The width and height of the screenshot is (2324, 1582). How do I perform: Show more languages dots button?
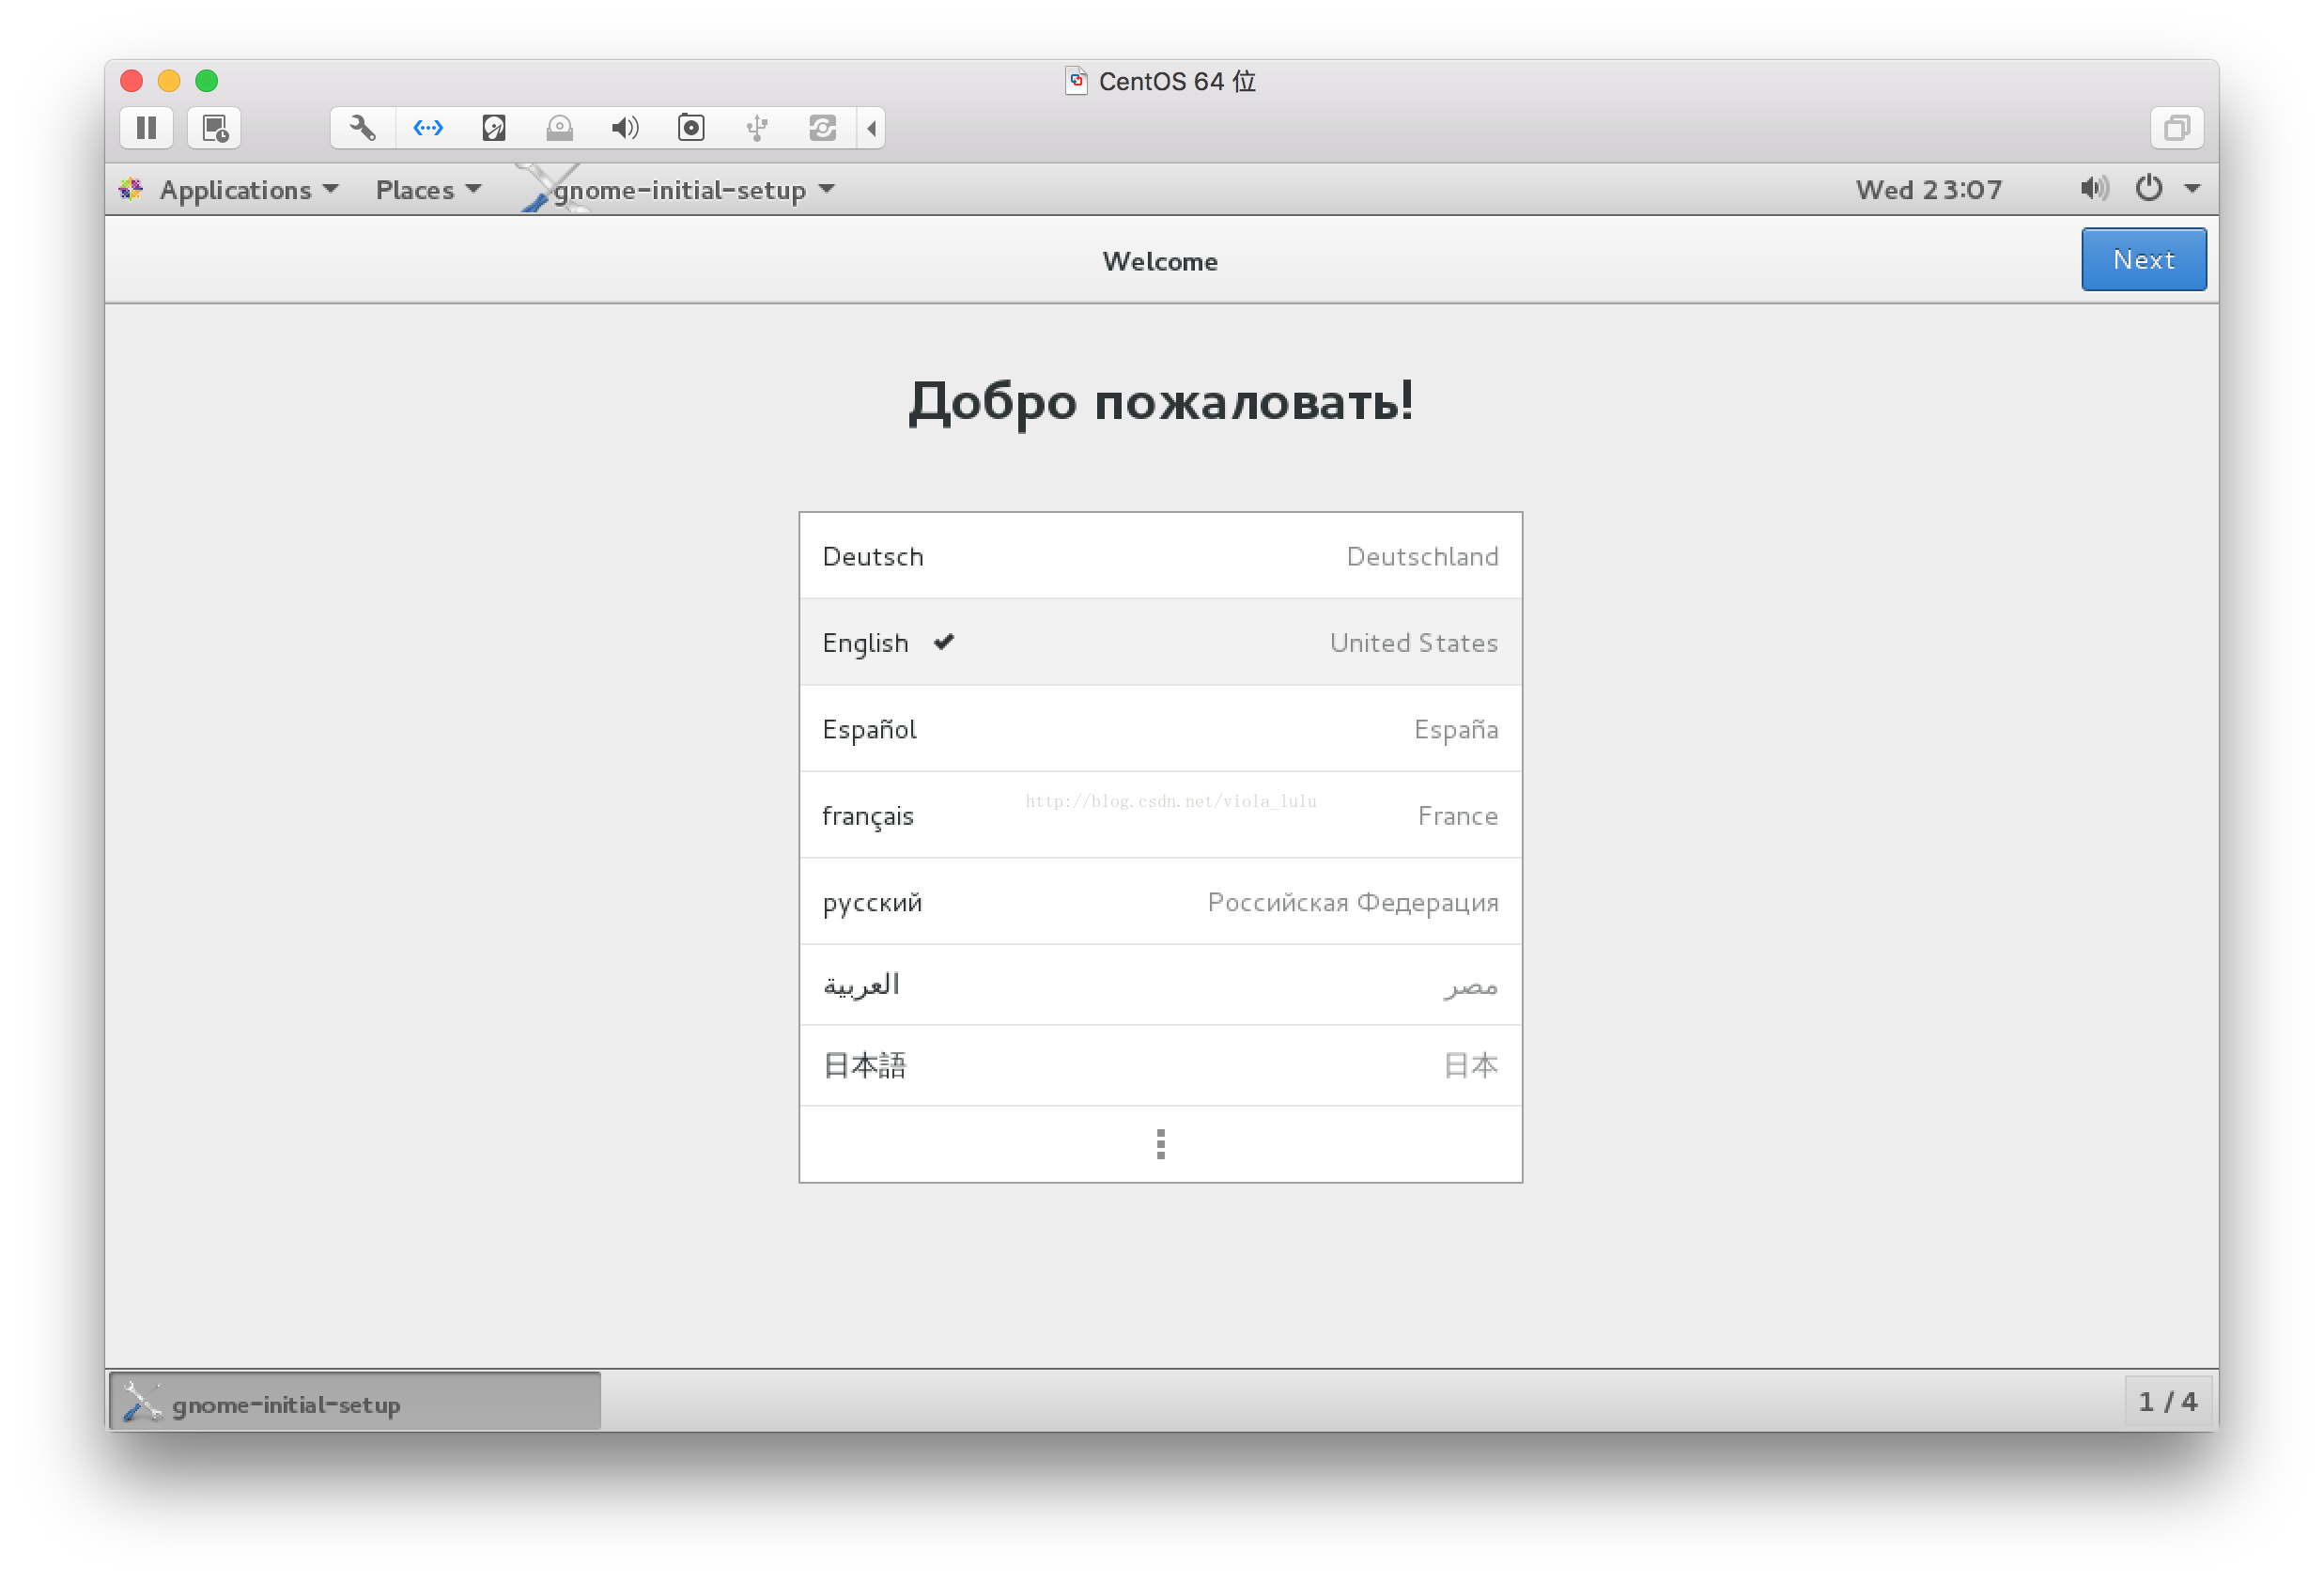click(x=1160, y=1144)
